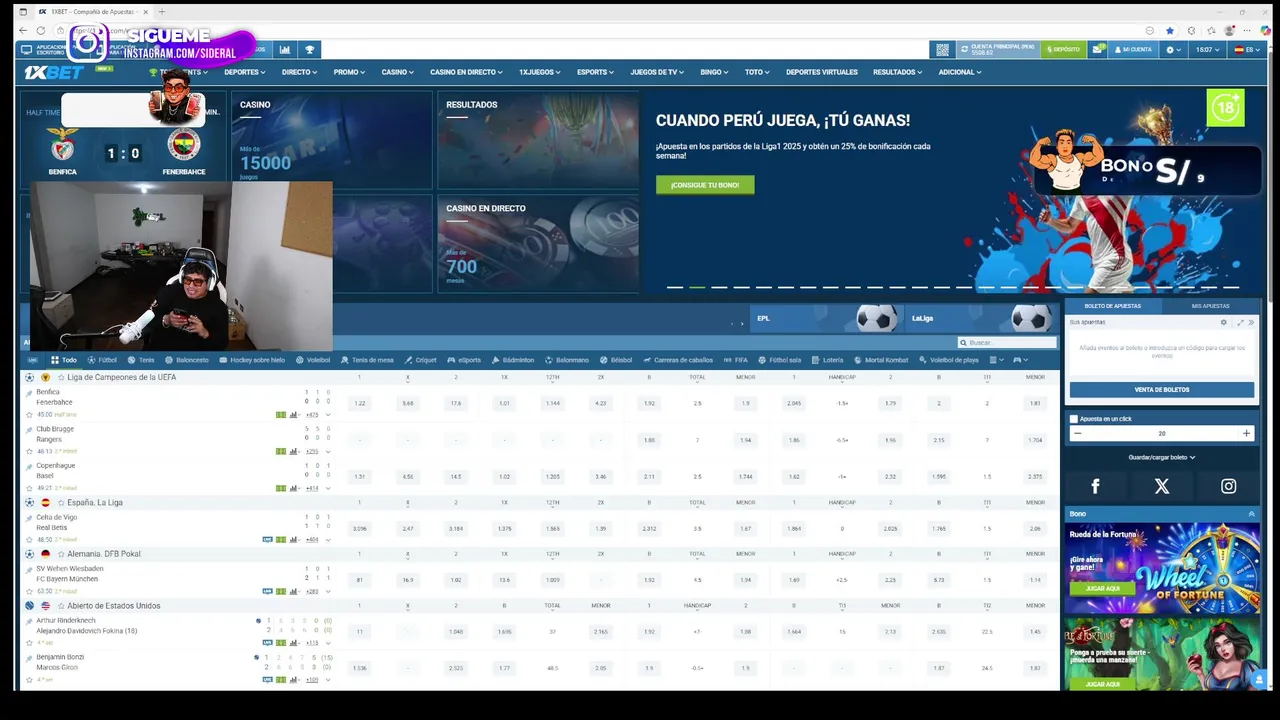Open the RESULTADOS promo tile
The height and width of the screenshot is (720, 1280).
537,140
